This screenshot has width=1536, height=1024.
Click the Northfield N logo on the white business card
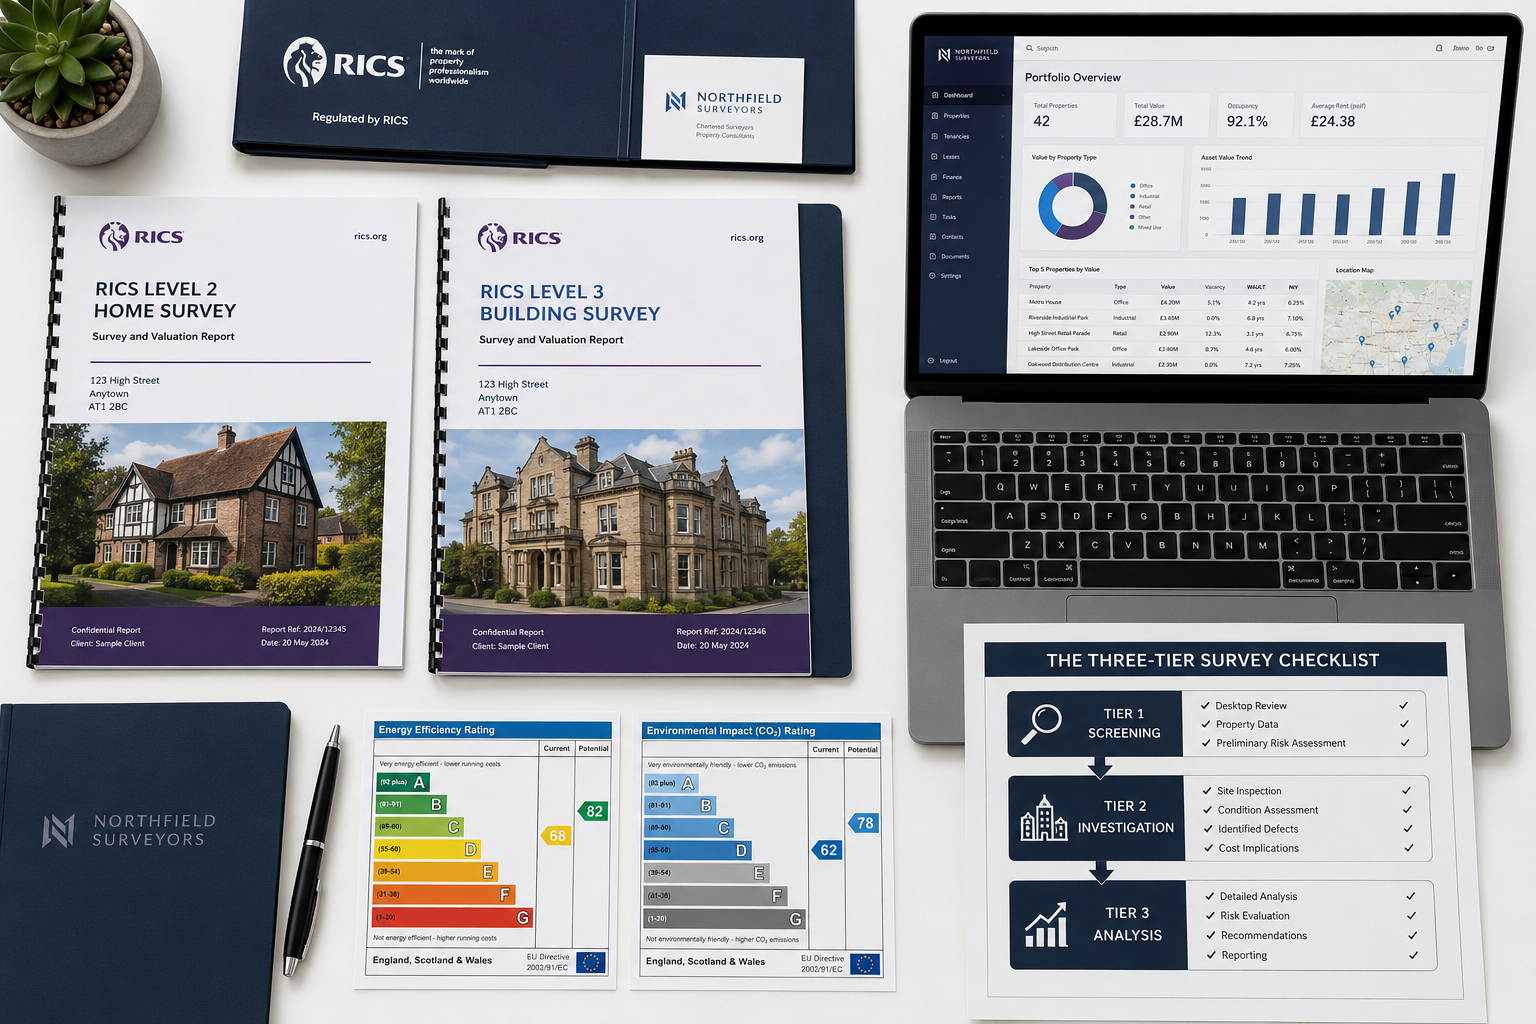(x=676, y=101)
